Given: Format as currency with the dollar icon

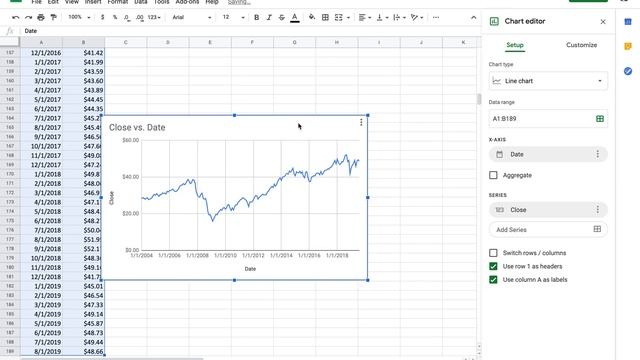Looking at the screenshot, I should point(102,18).
